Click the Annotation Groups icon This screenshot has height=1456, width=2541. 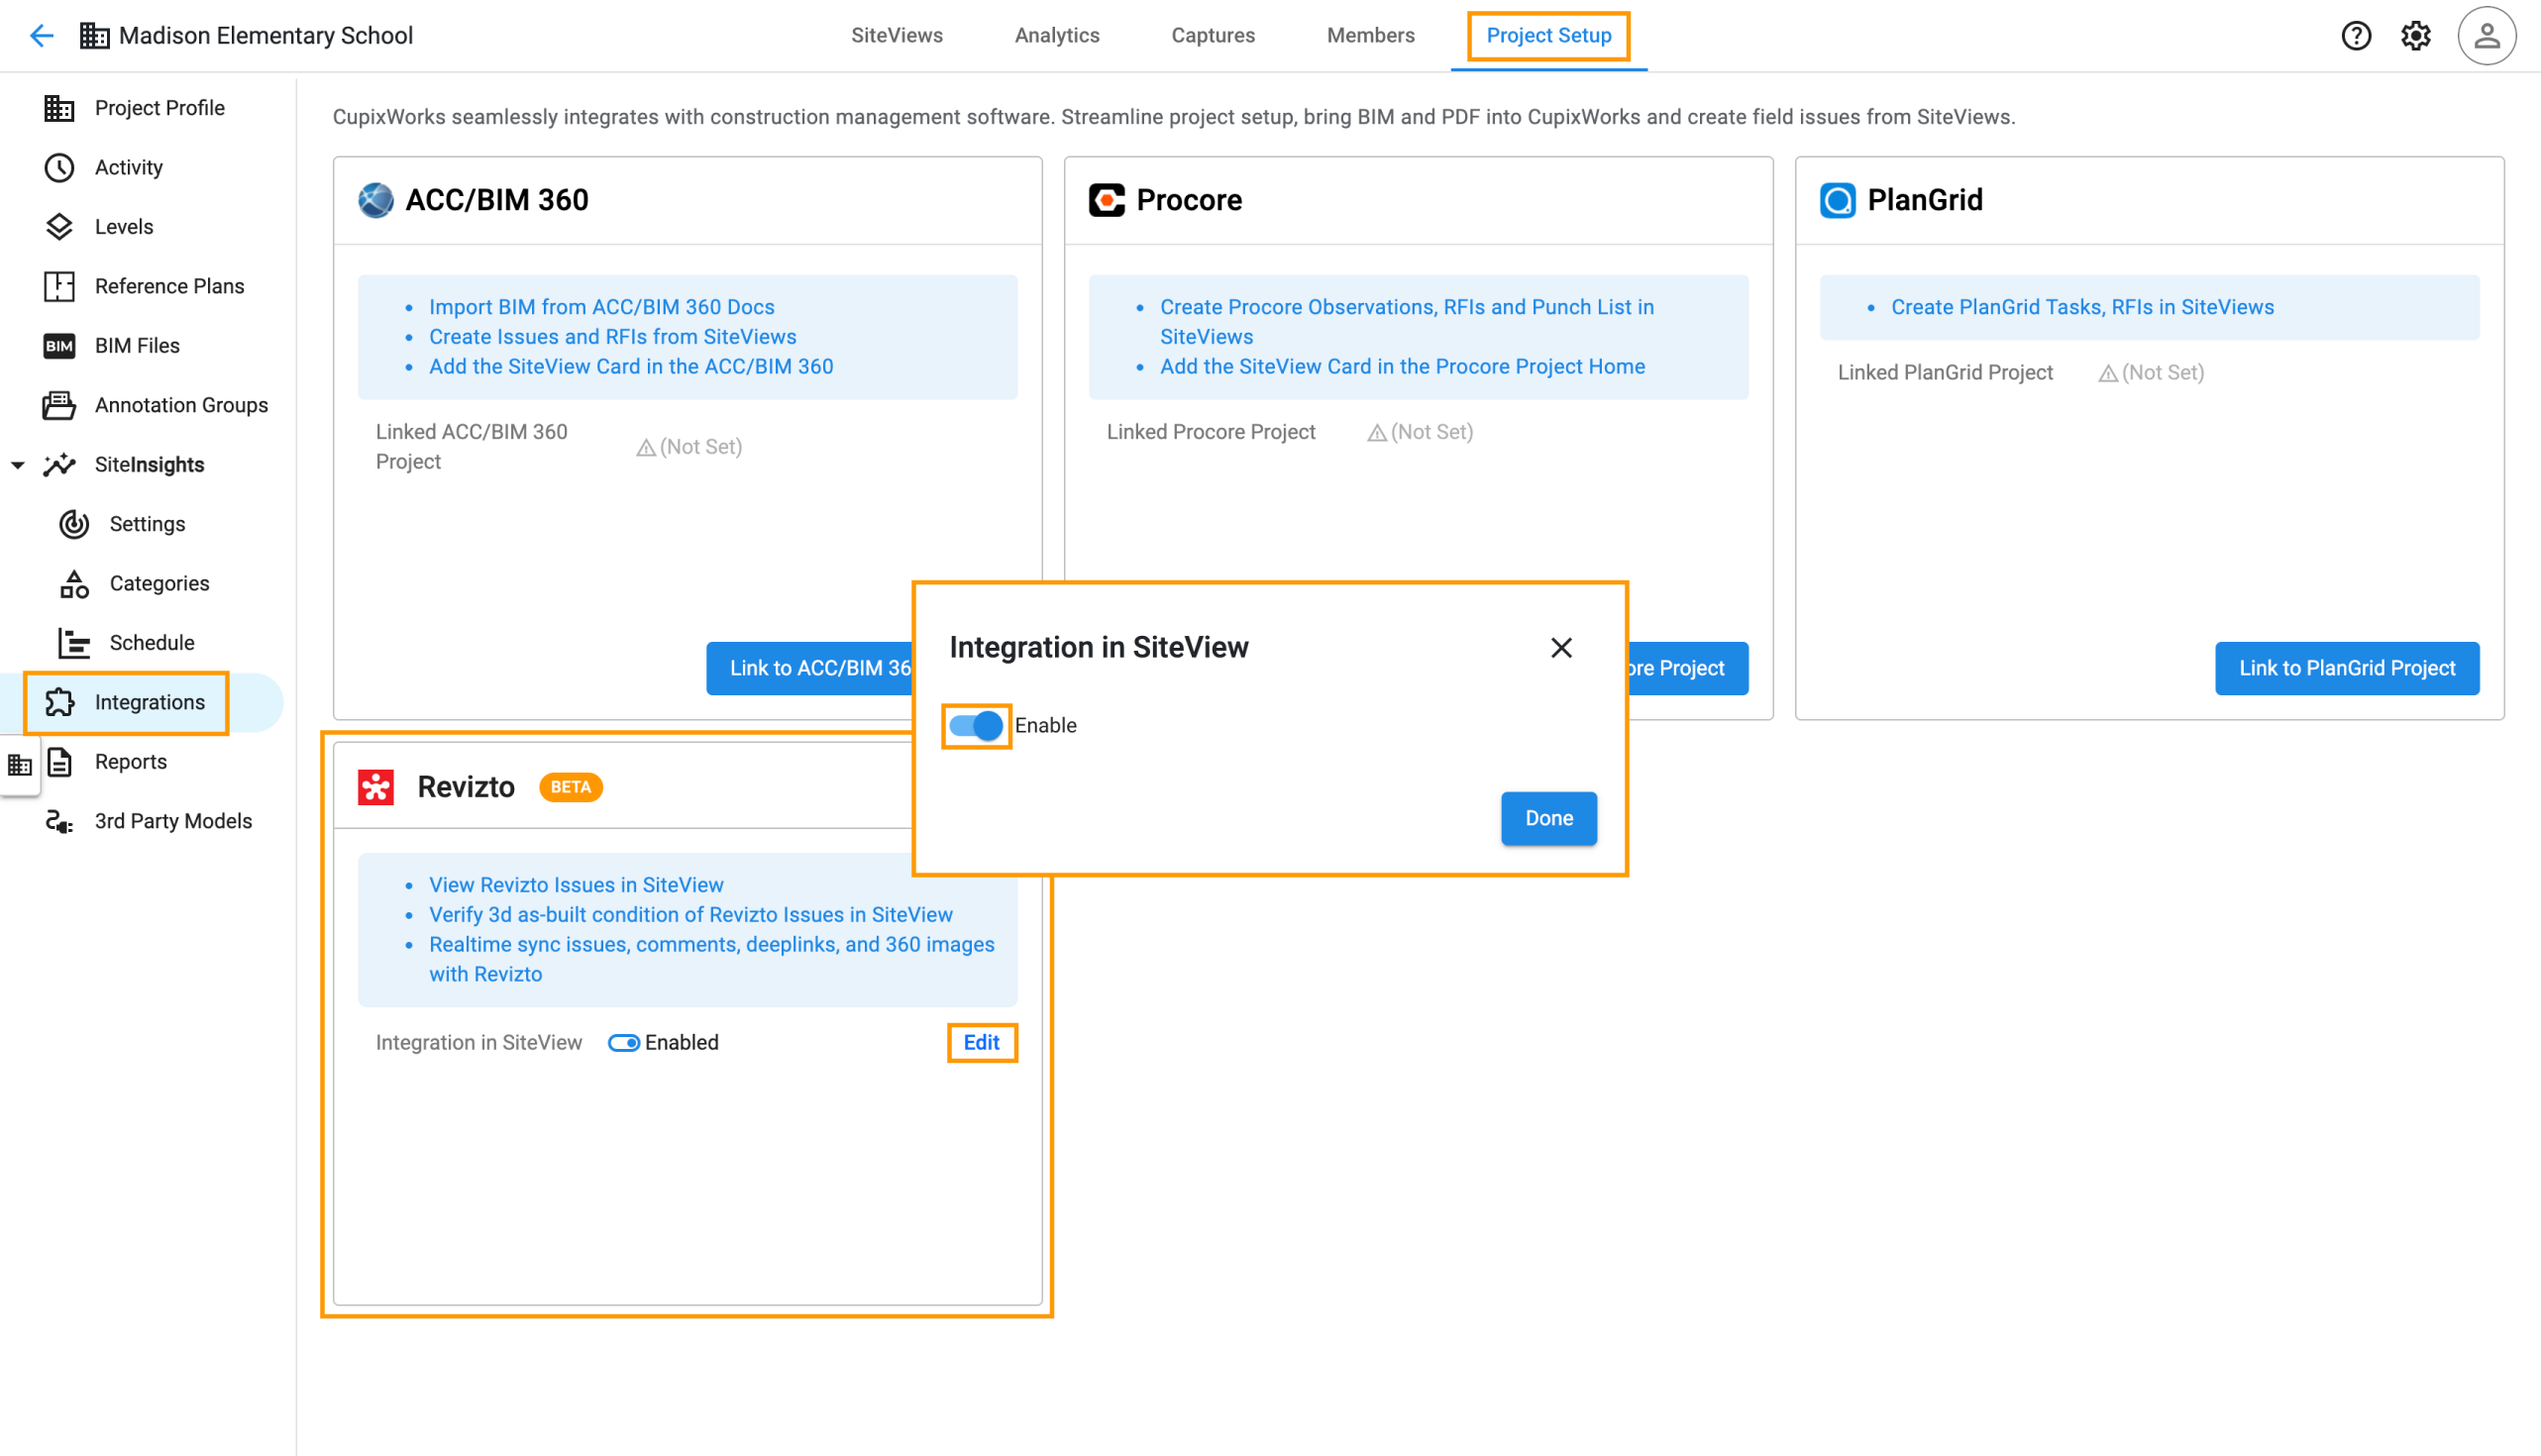click(x=59, y=405)
